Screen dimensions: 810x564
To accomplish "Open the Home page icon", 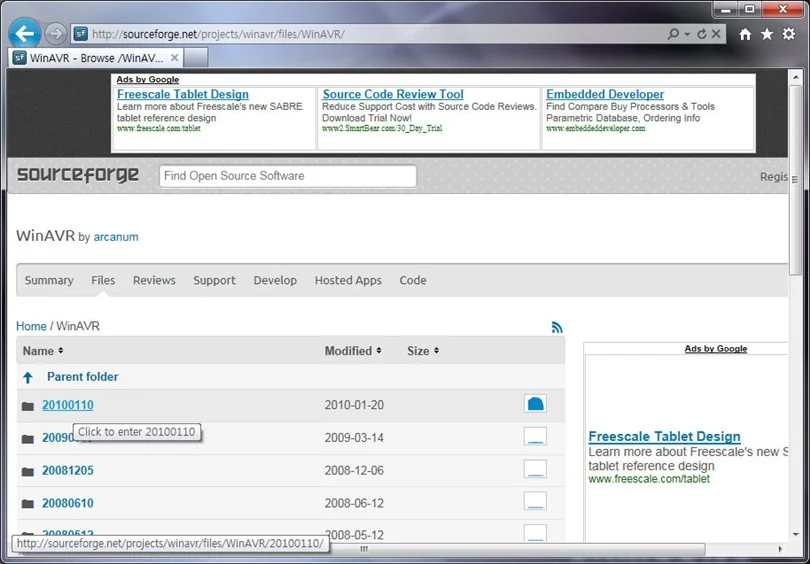I will point(745,35).
